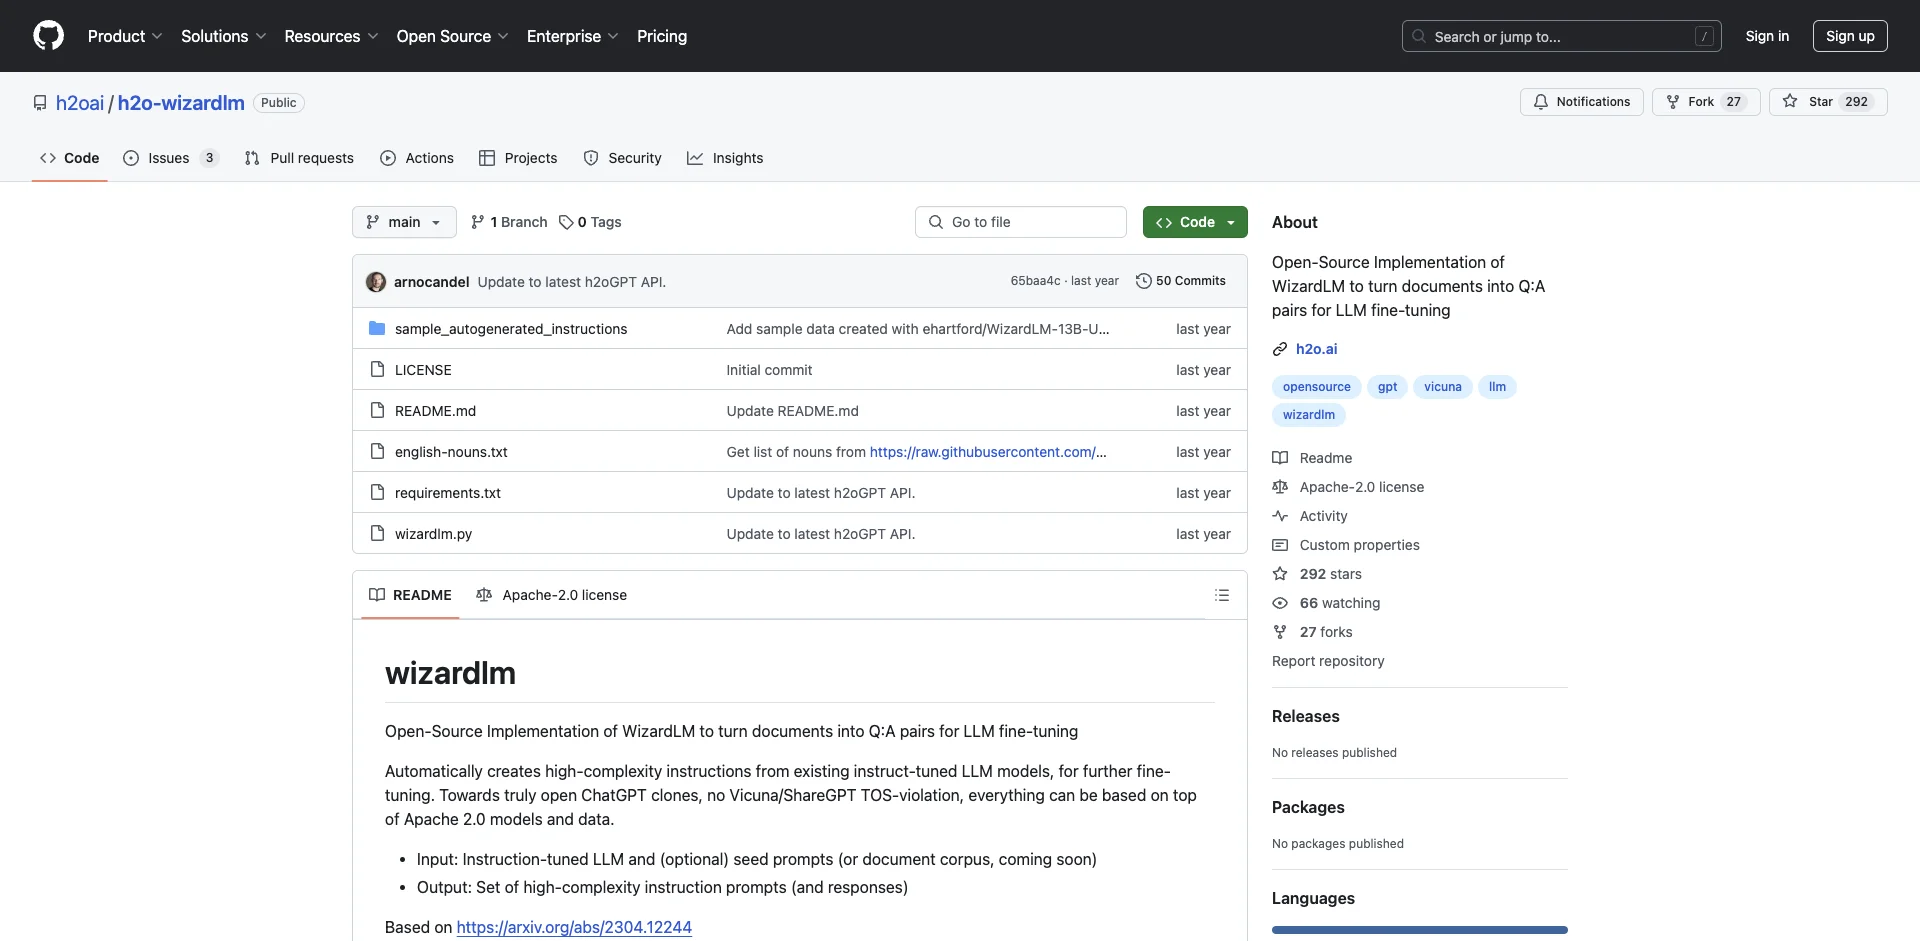Open the Resources dropdown
Viewport: 1920px width, 941px height.
coord(331,36)
